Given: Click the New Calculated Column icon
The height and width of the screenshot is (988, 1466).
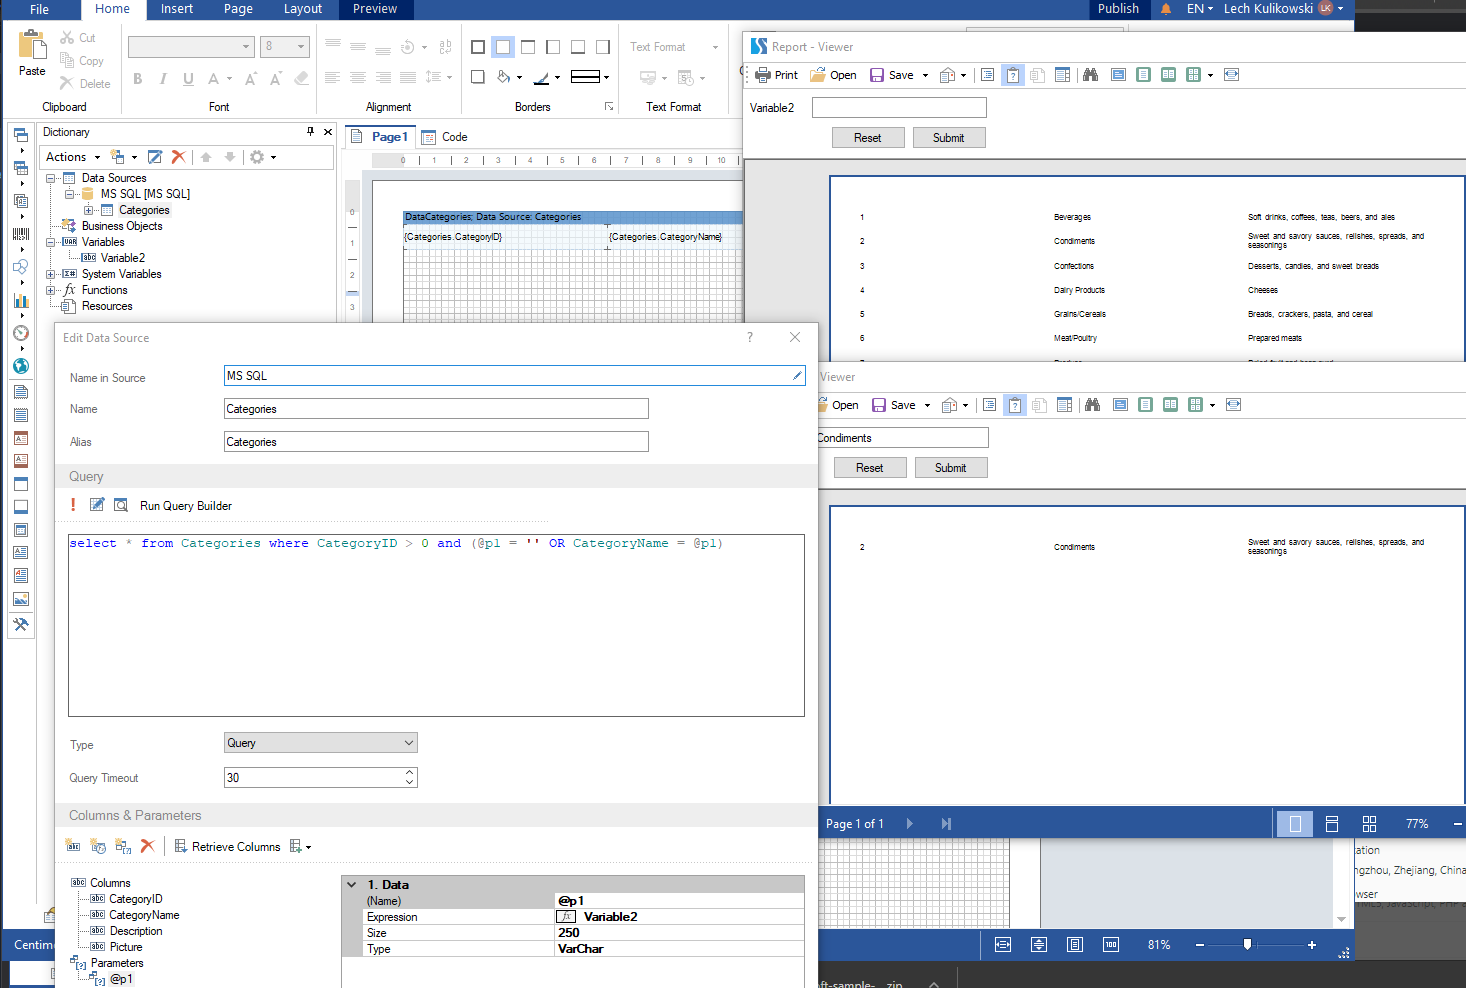Looking at the screenshot, I should 98,846.
